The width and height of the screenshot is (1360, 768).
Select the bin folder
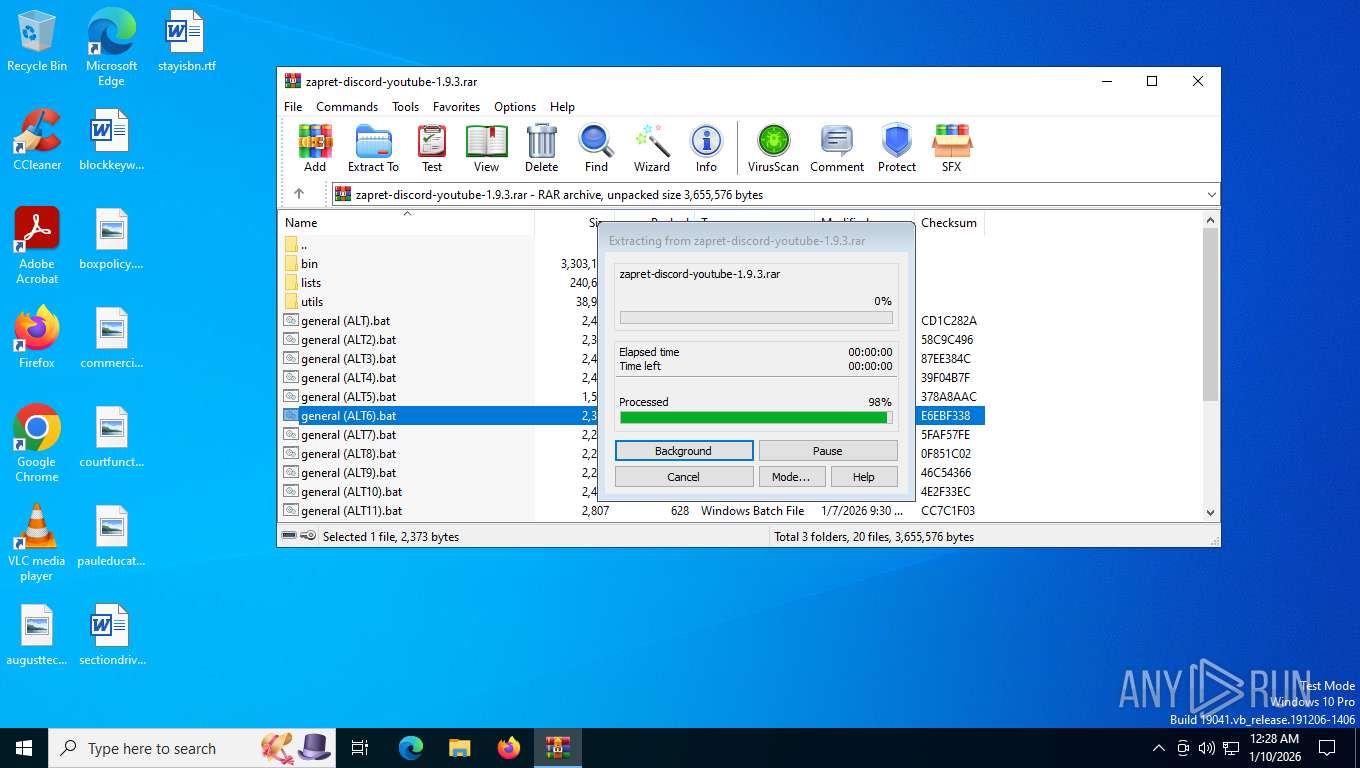(x=309, y=263)
